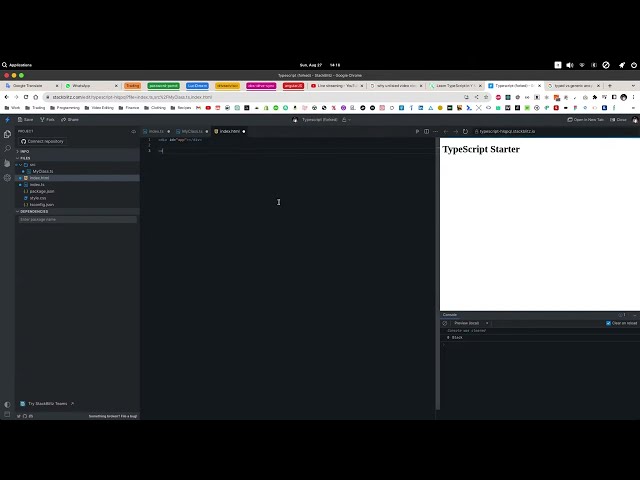The image size is (640, 480).
Task: Click the split editor layout icon
Action: coord(426,131)
